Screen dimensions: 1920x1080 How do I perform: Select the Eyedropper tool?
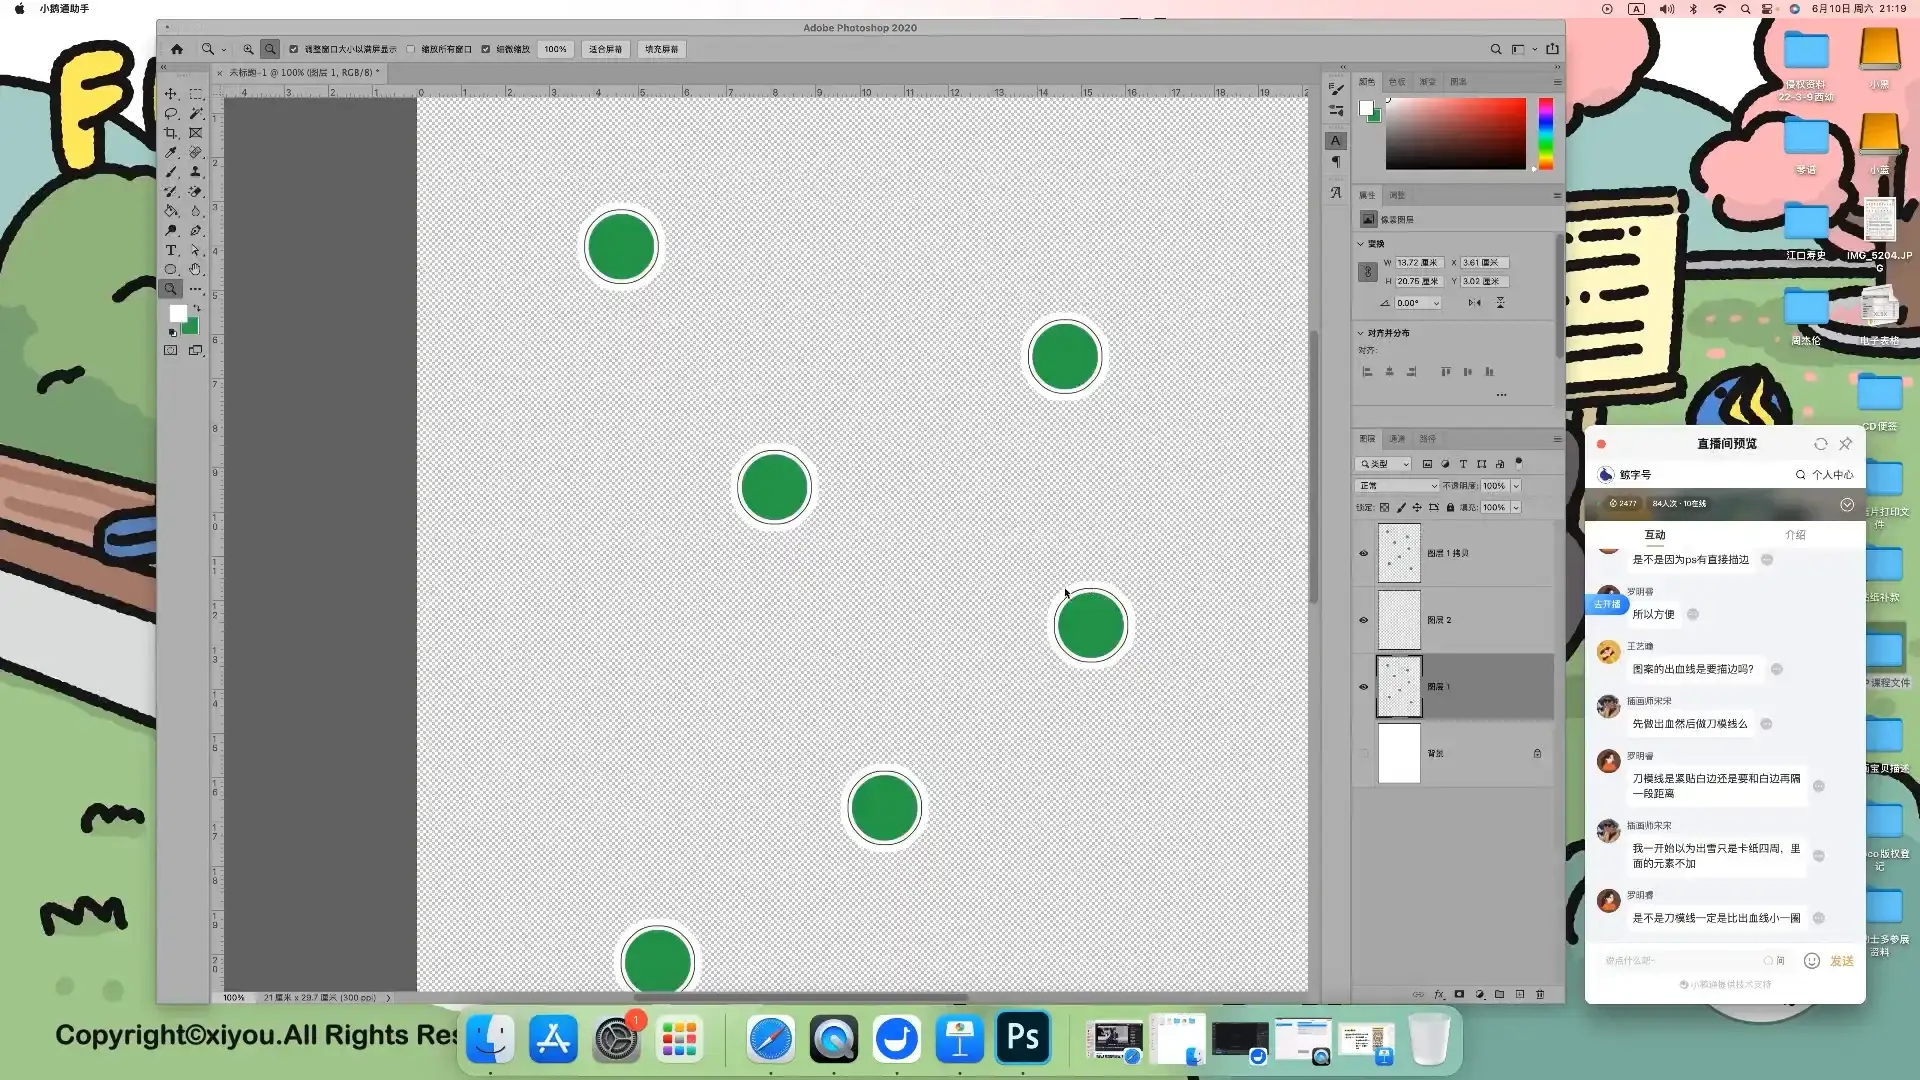point(171,152)
